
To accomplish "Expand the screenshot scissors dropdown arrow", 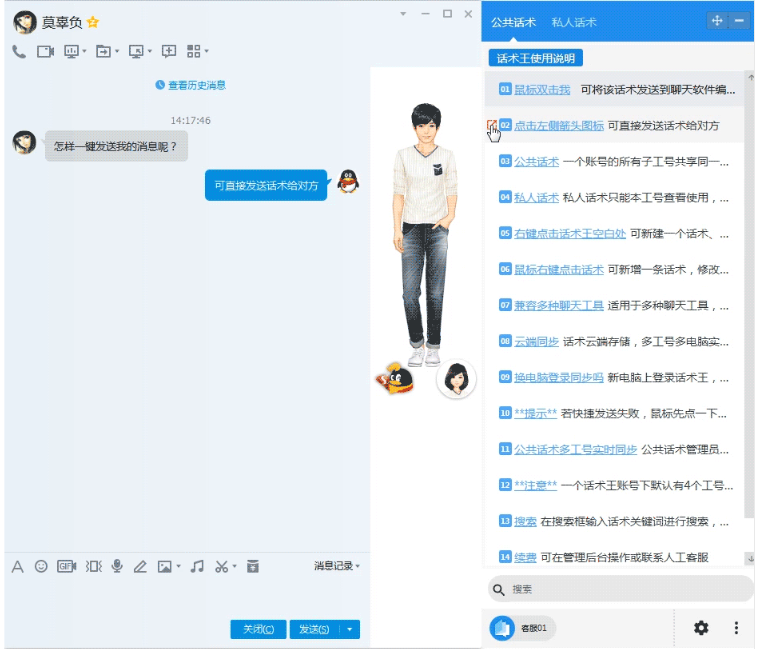I will point(234,566).
